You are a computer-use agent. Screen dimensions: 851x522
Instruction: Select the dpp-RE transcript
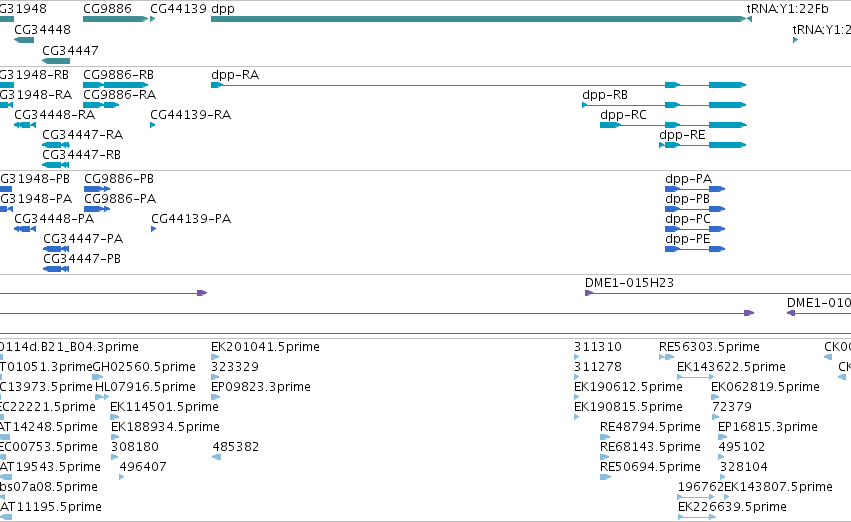coord(703,145)
